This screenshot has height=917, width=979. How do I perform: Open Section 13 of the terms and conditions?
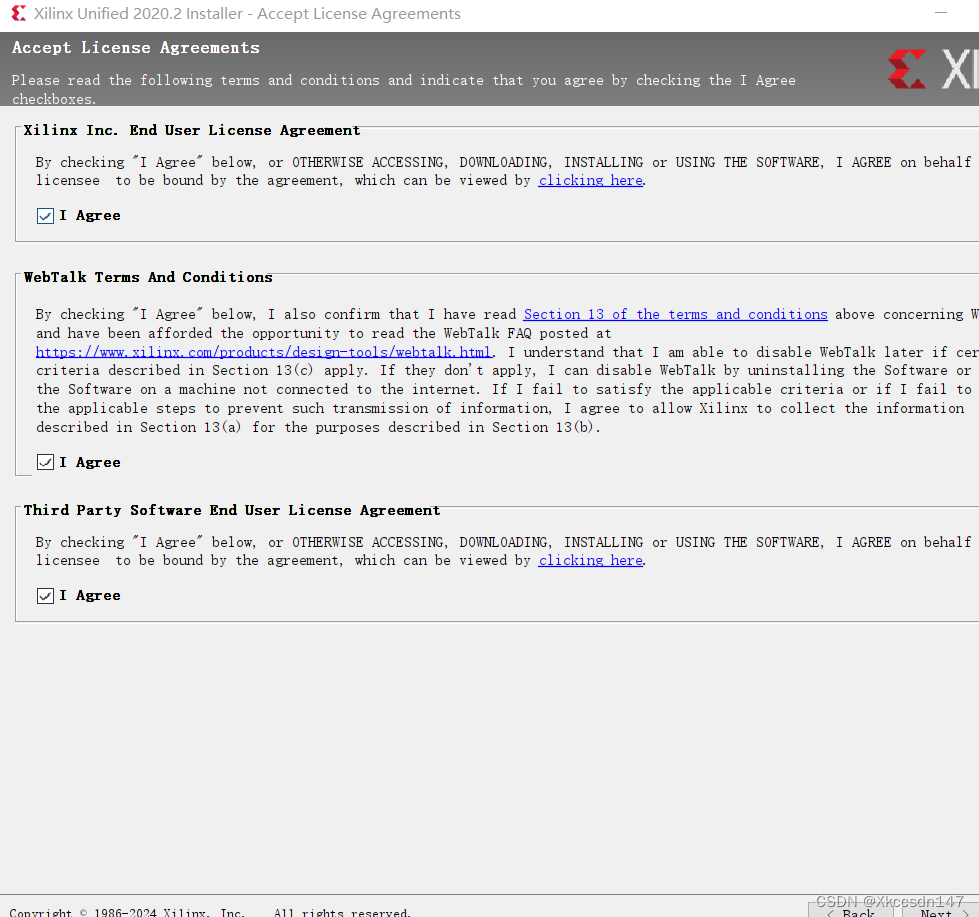point(676,315)
